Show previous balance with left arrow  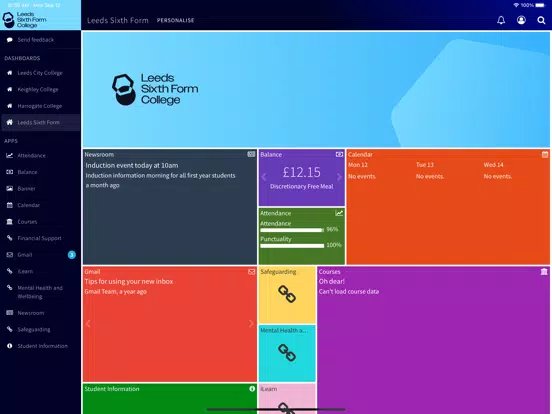coord(264,177)
